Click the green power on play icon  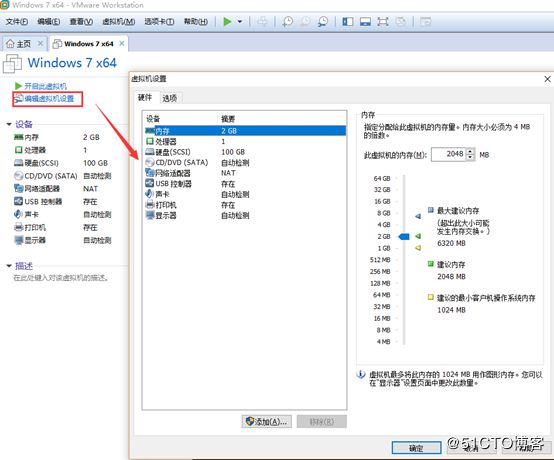pyautogui.click(x=227, y=22)
